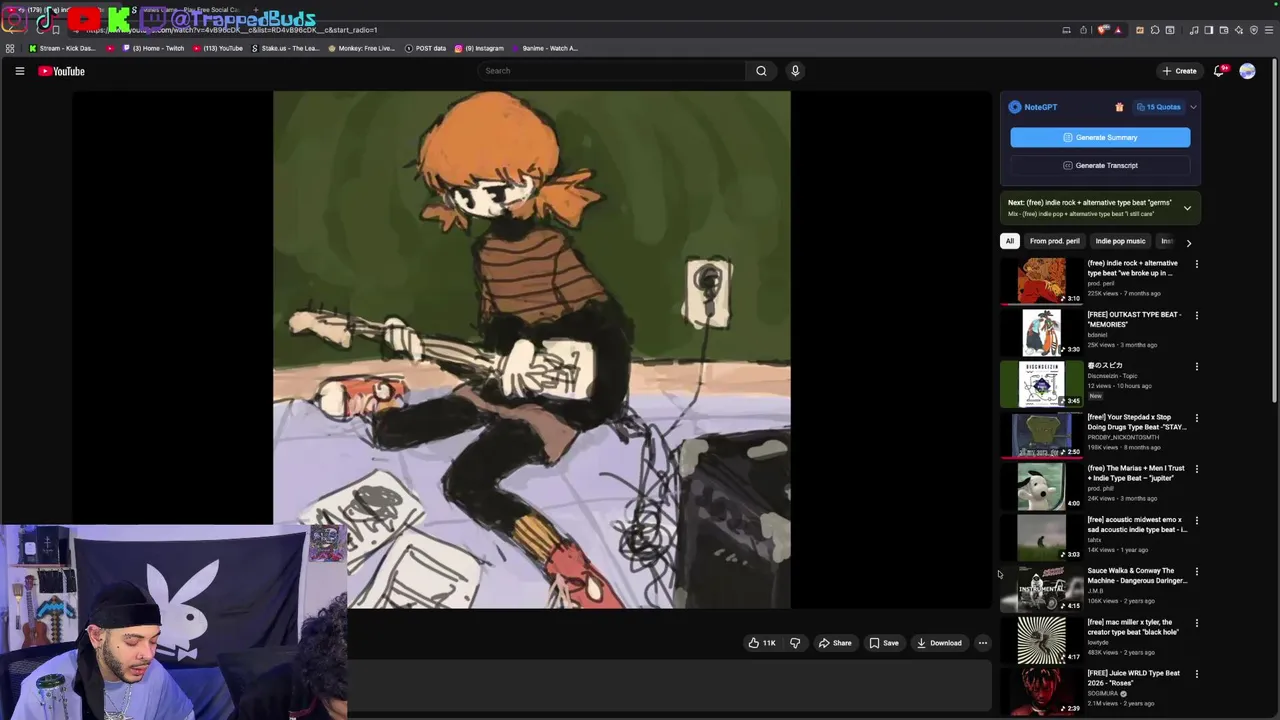Focus the YouTube search field
The image size is (1280, 720).
point(612,71)
